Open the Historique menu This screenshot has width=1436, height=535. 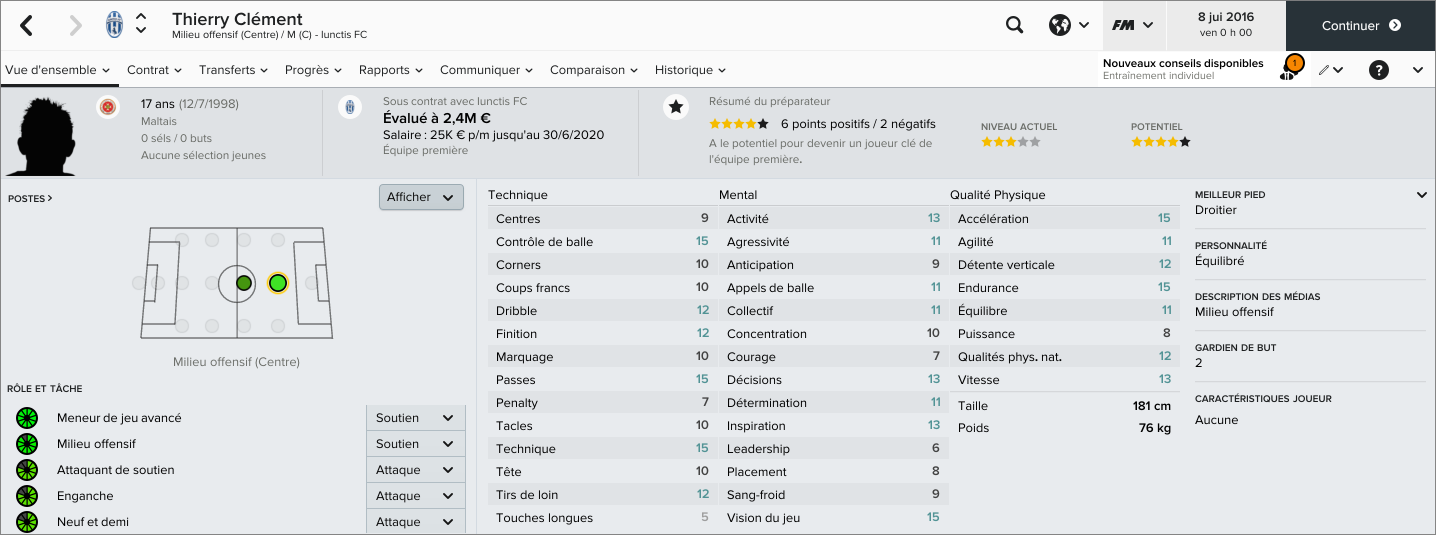pyautogui.click(x=690, y=70)
